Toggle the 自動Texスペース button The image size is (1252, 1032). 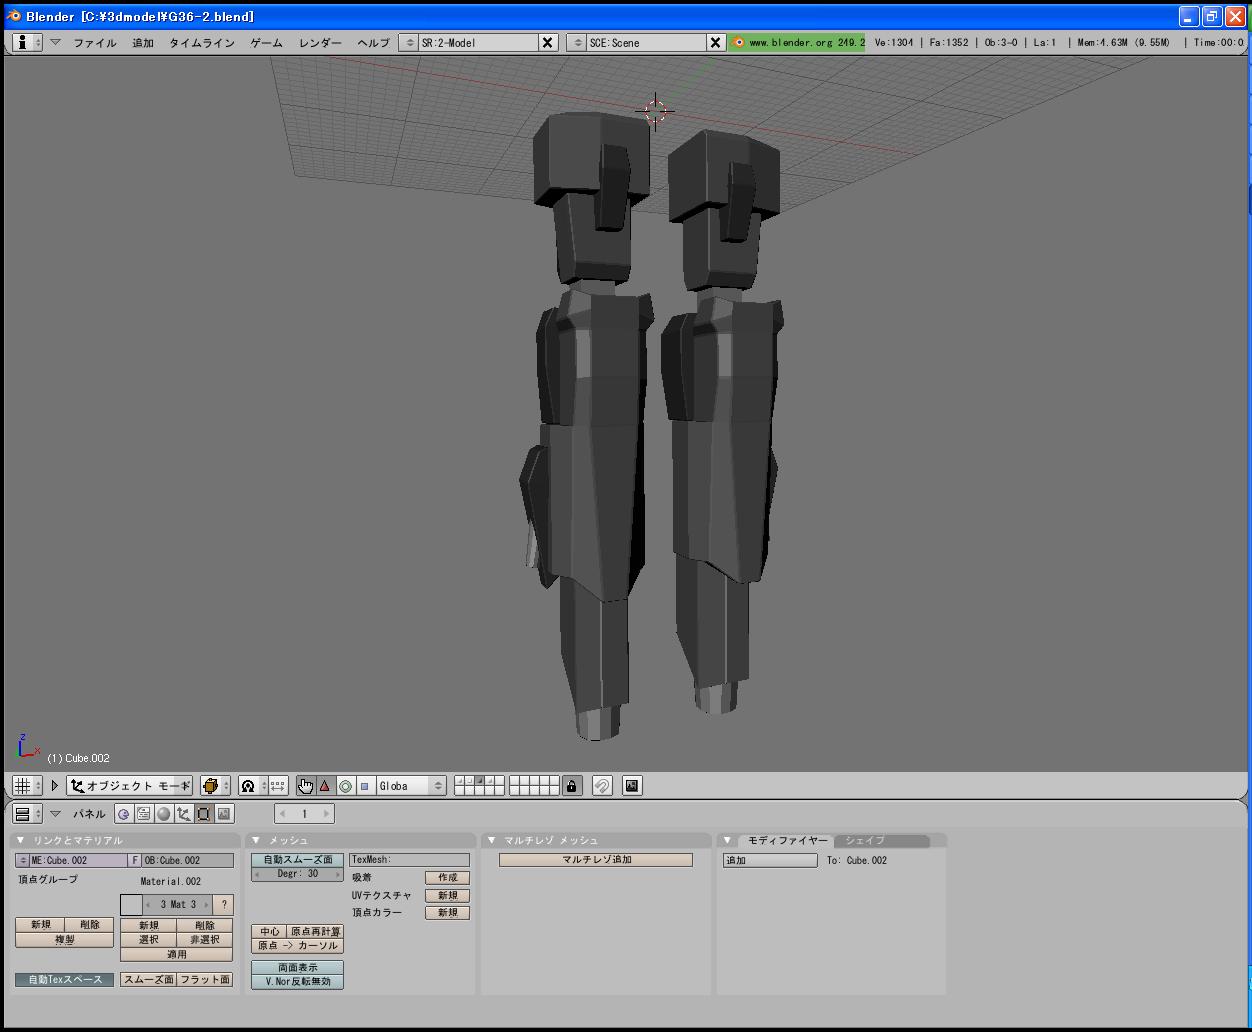(x=65, y=980)
